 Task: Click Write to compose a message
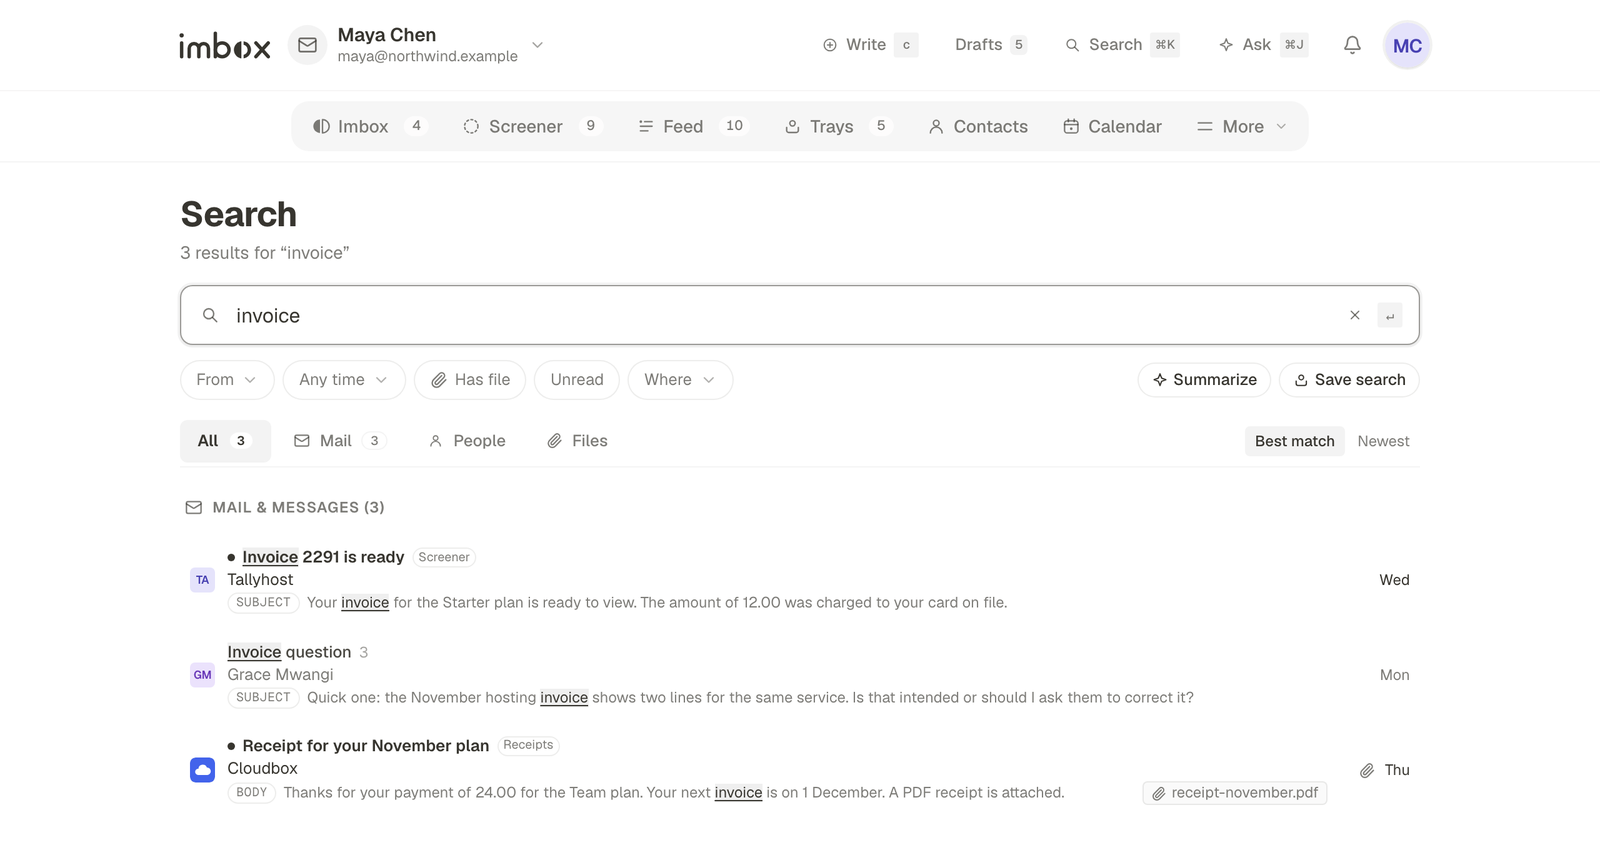[870, 45]
